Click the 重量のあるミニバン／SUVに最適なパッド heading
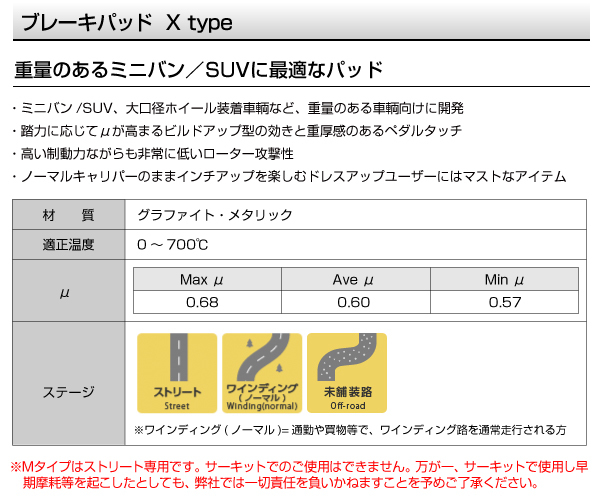The image size is (600, 500). point(199,70)
